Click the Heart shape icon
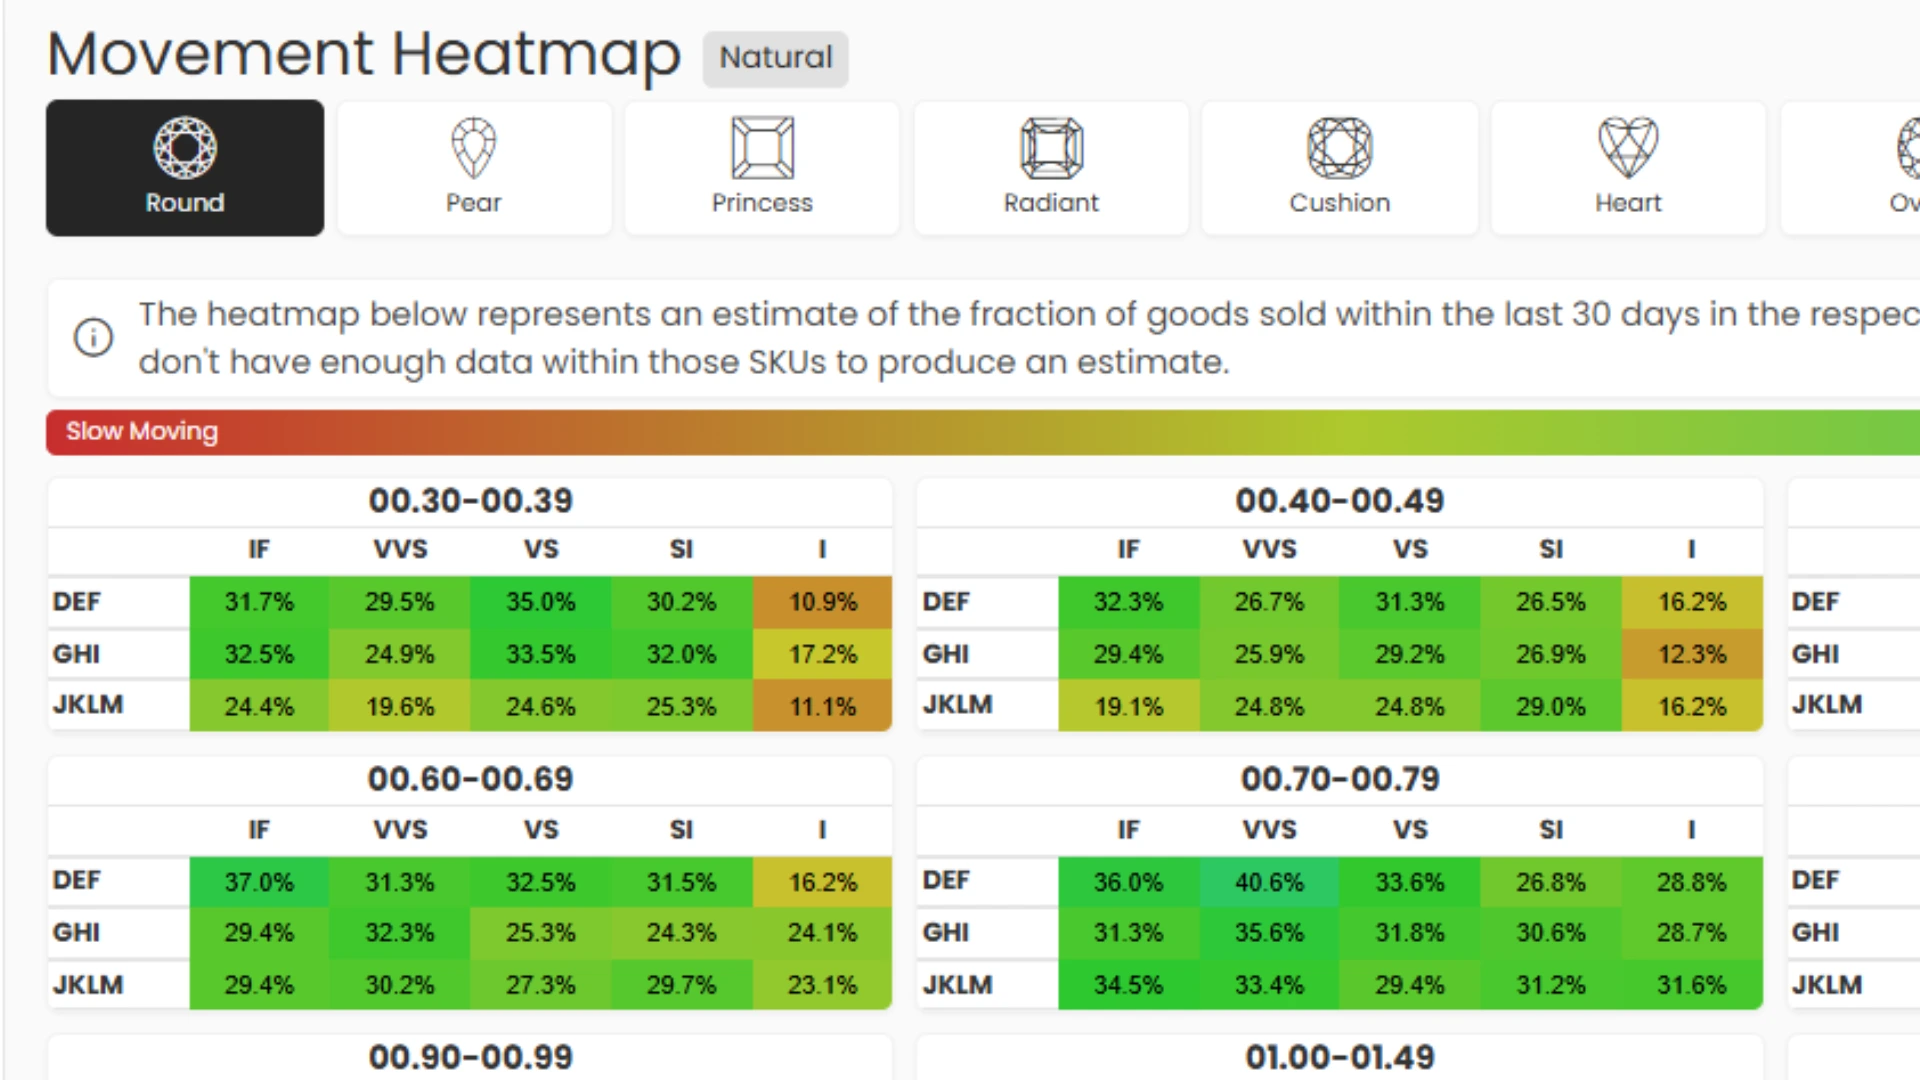1920x1080 pixels. pos(1628,148)
